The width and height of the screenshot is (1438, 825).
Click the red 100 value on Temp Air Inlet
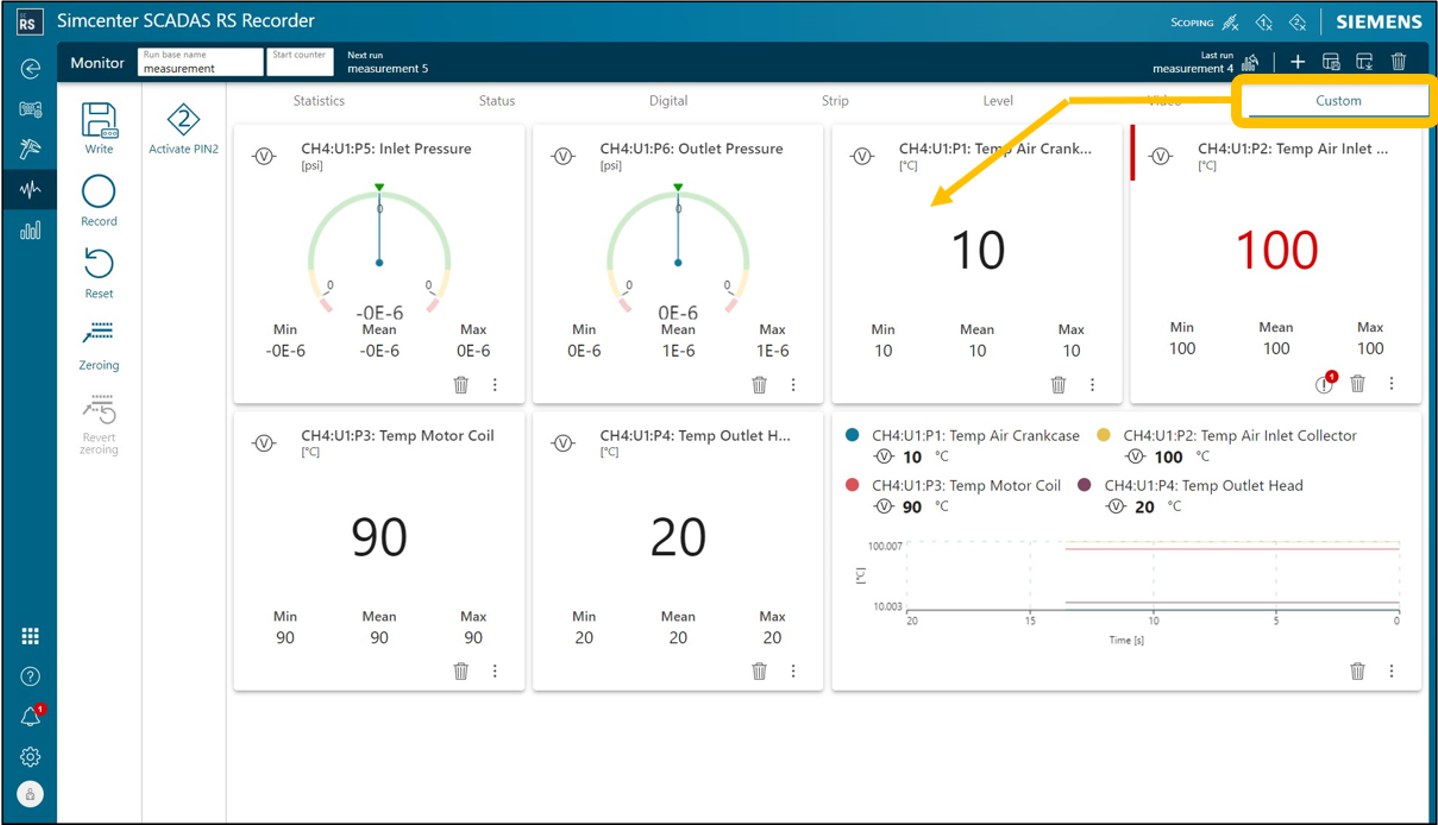[x=1276, y=250]
